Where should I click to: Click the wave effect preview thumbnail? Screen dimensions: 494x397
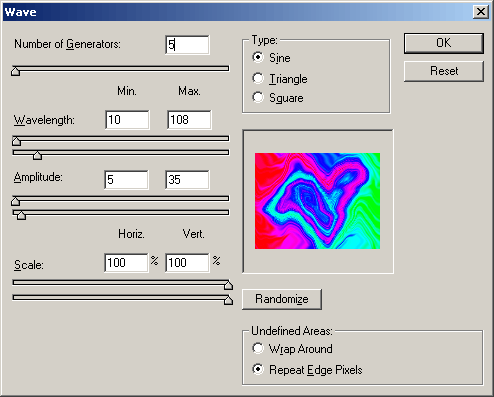317,201
